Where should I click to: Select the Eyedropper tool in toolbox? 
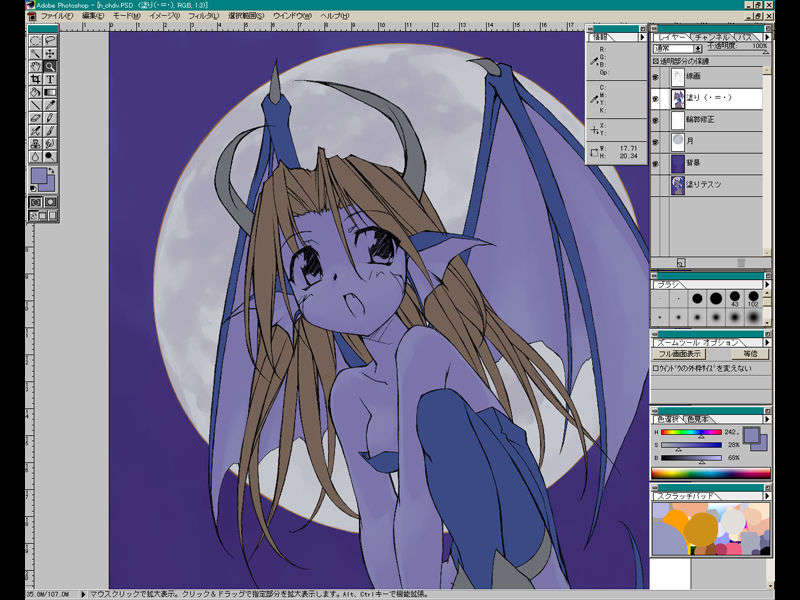pos(50,105)
